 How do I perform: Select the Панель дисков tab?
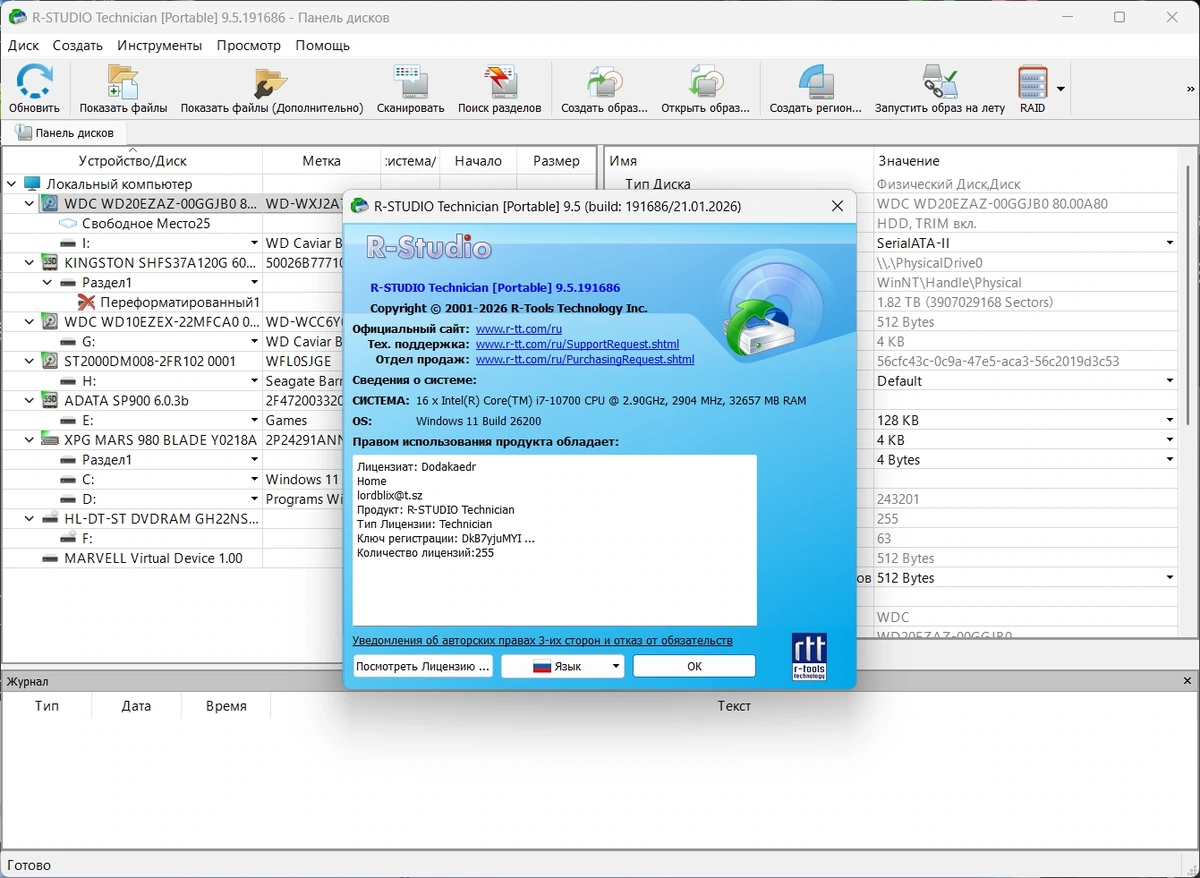tap(64, 132)
